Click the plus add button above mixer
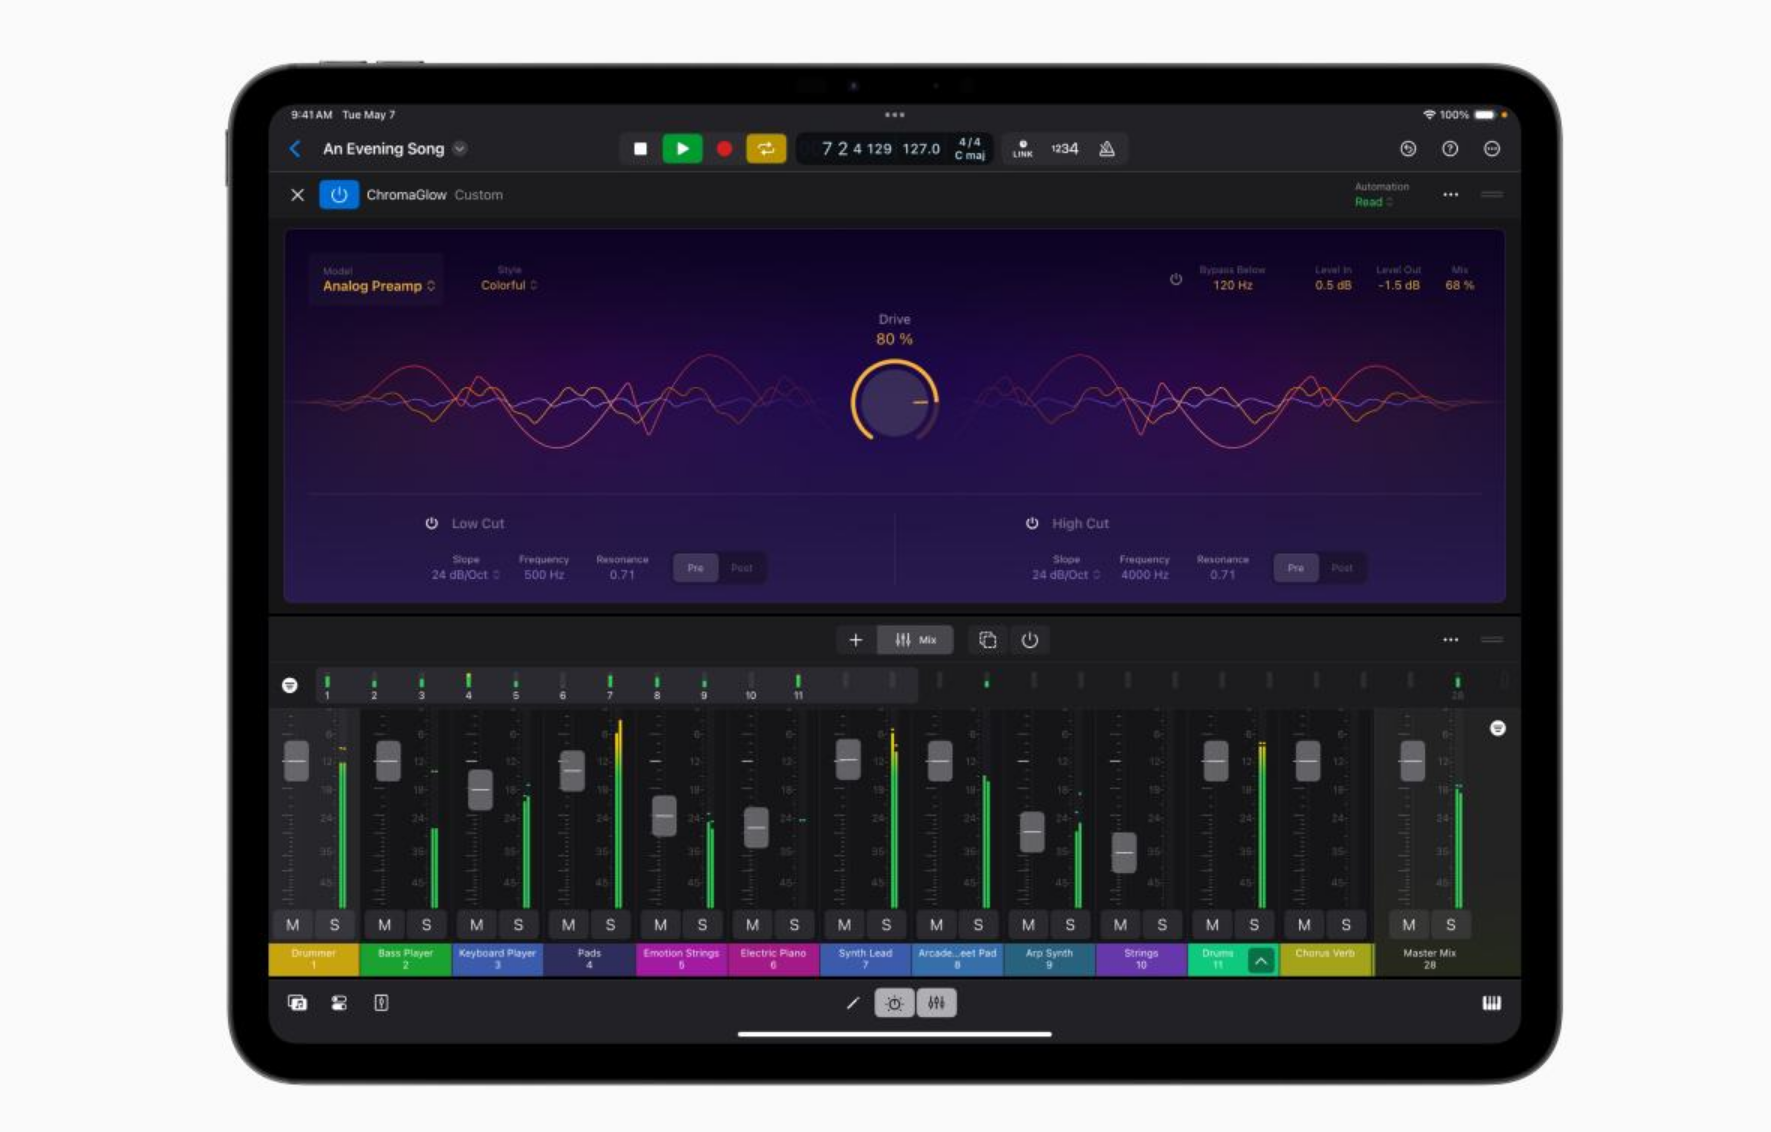Viewport: 1771px width, 1132px height. pyautogui.click(x=855, y=640)
